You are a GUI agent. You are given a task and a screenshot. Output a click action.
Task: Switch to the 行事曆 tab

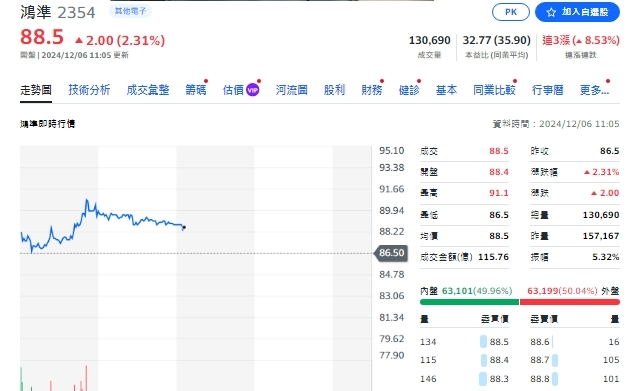547,90
